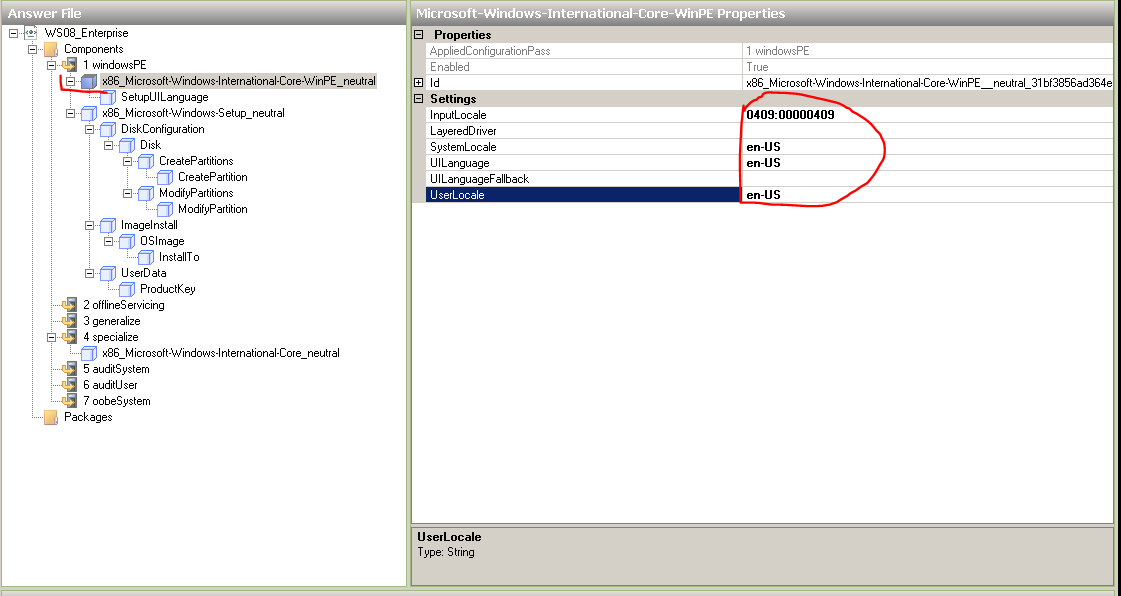Edit the InputLocale value 0409:00000409
The height and width of the screenshot is (596, 1121).
[x=927, y=115]
